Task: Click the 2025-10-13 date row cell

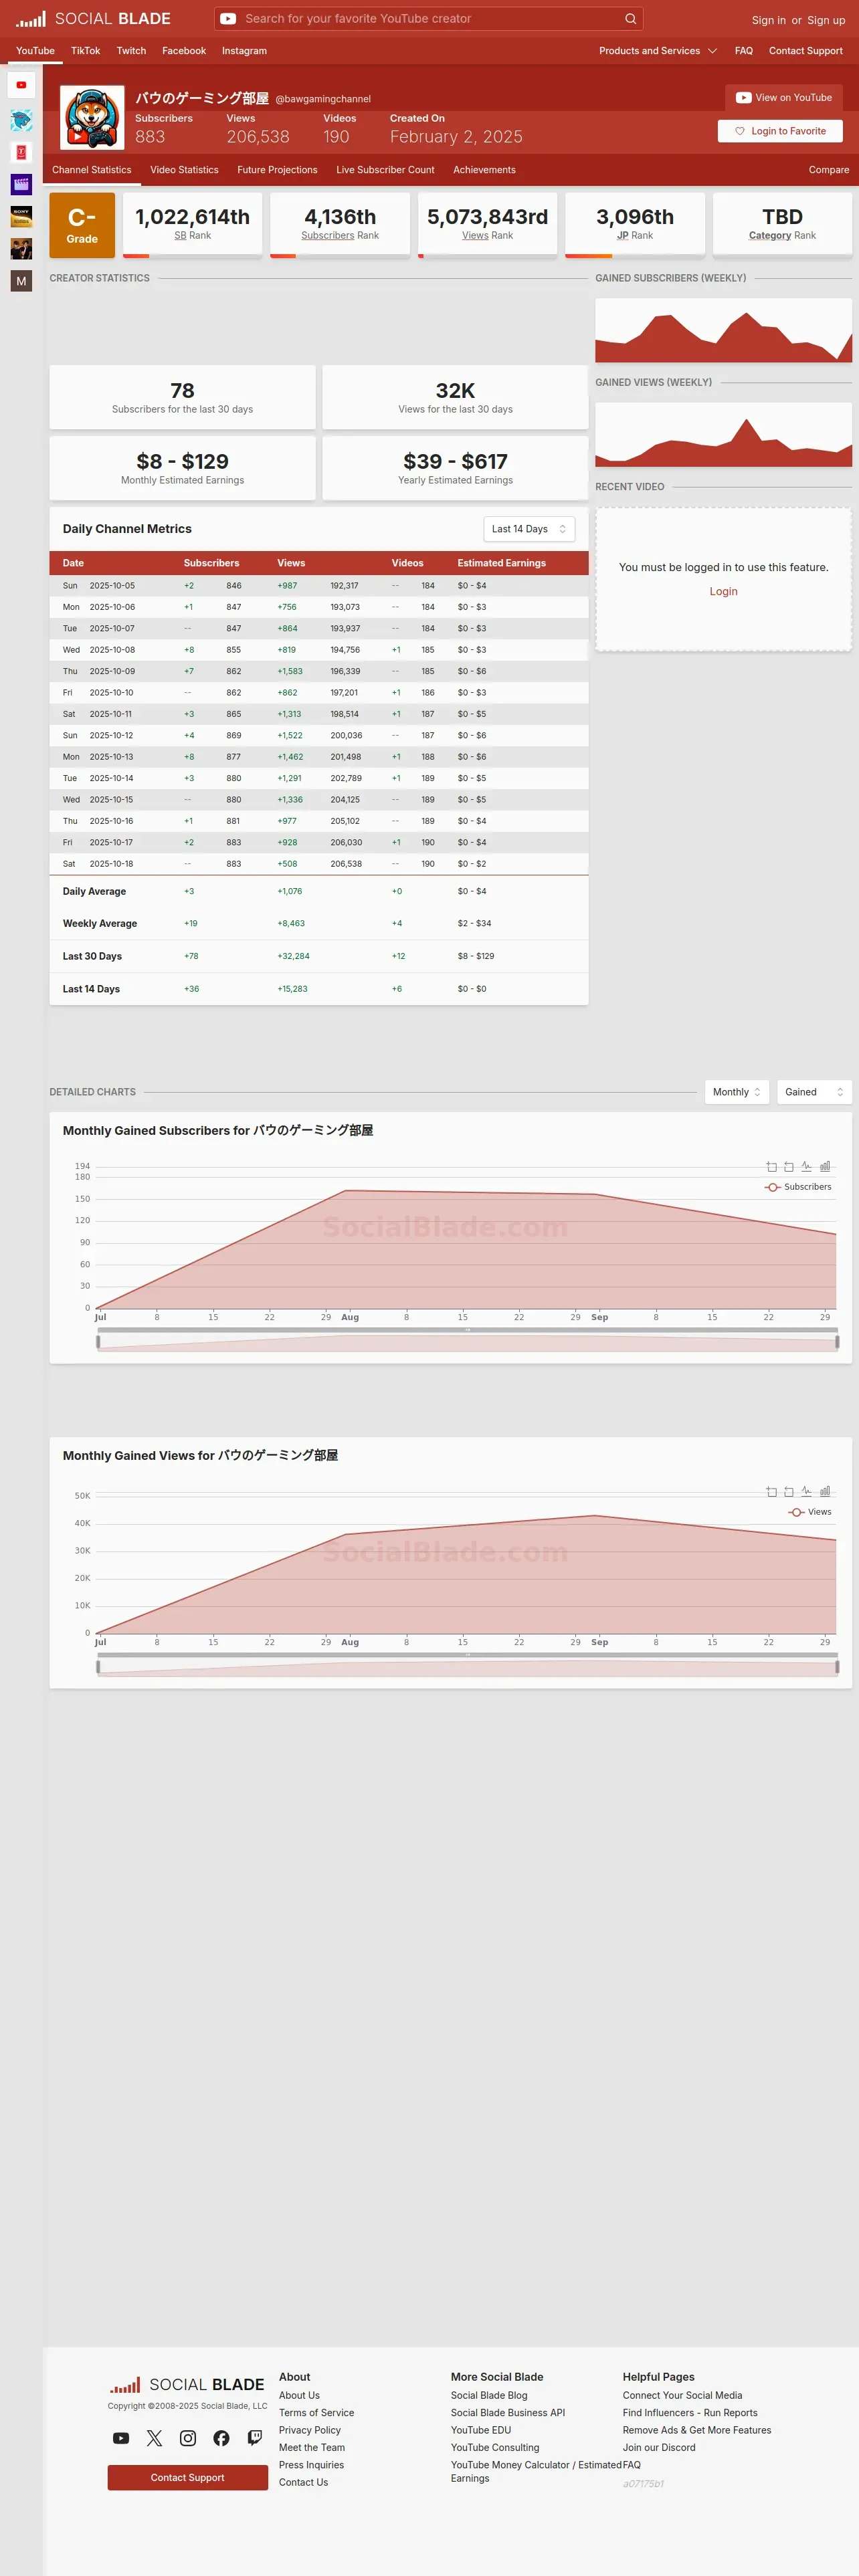Action: pyautogui.click(x=111, y=757)
